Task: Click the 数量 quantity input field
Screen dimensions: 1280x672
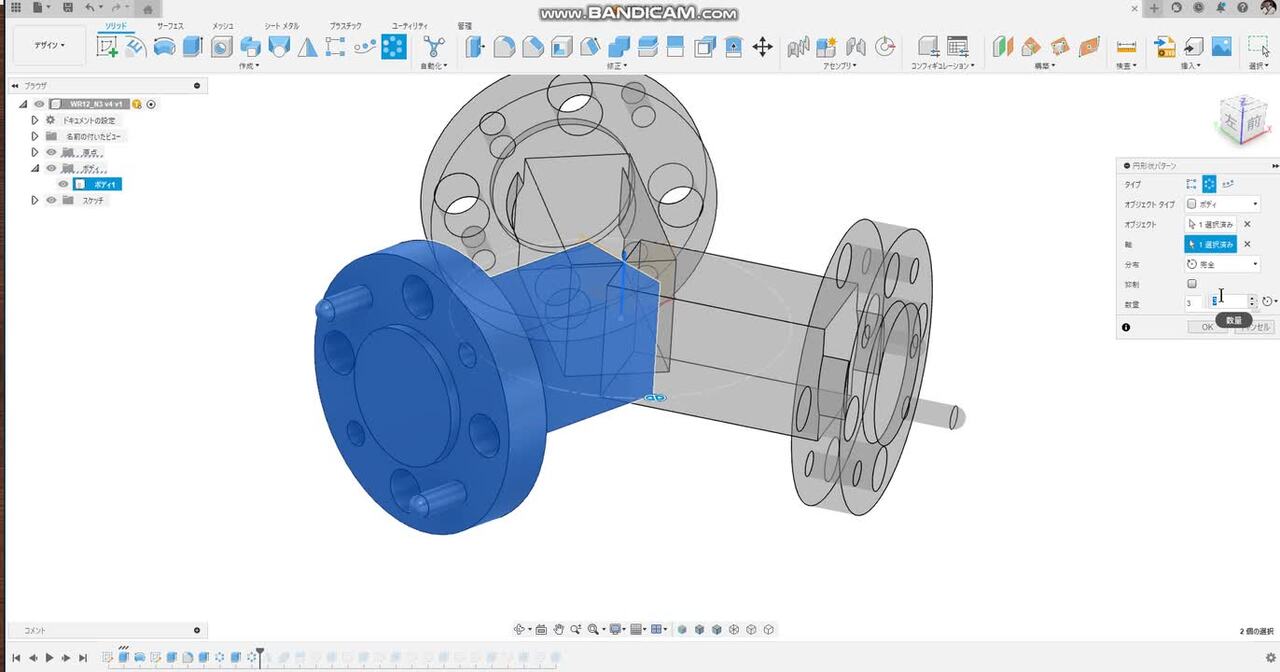Action: coord(1228,302)
